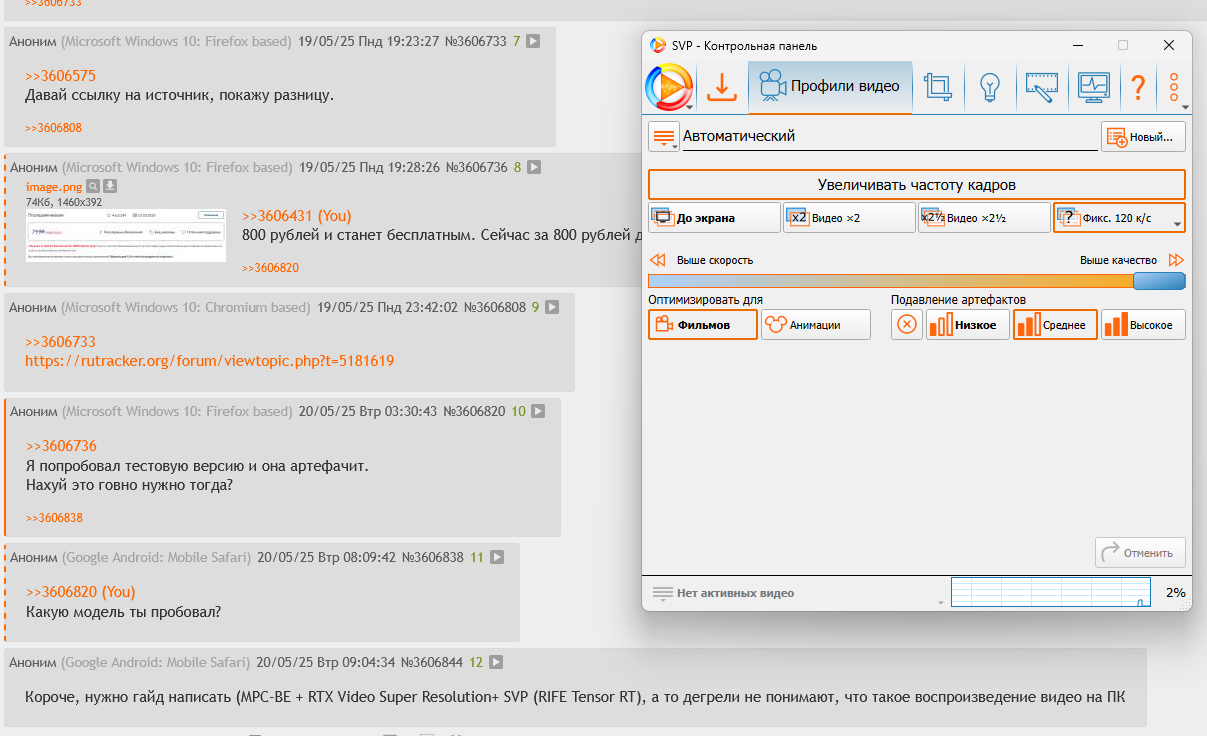Open the rutracker.org forum link
The height and width of the screenshot is (736, 1207).
pyautogui.click(x=209, y=360)
